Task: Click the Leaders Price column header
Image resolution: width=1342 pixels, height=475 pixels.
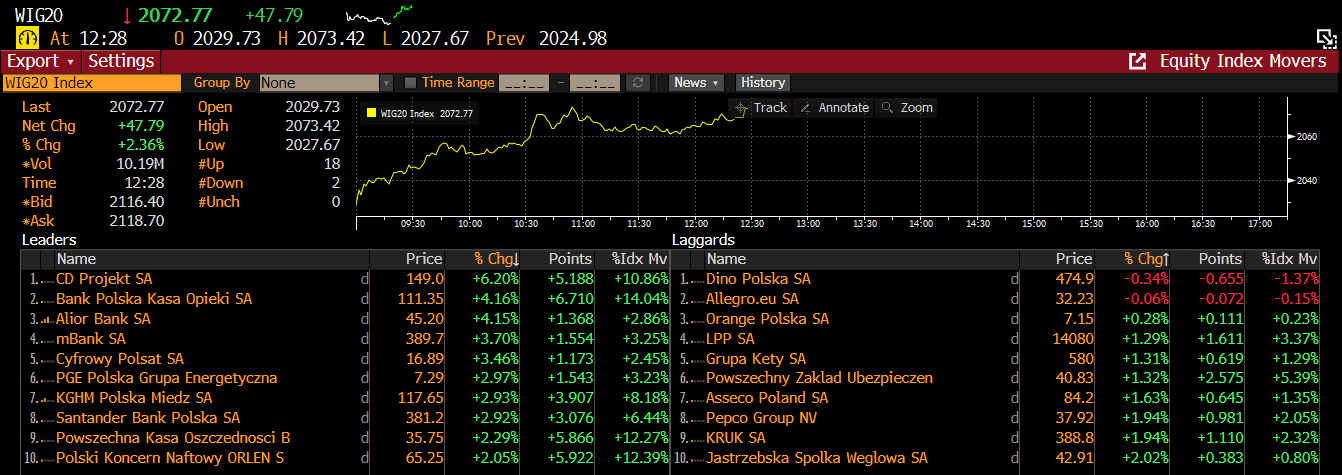Action: (408, 259)
